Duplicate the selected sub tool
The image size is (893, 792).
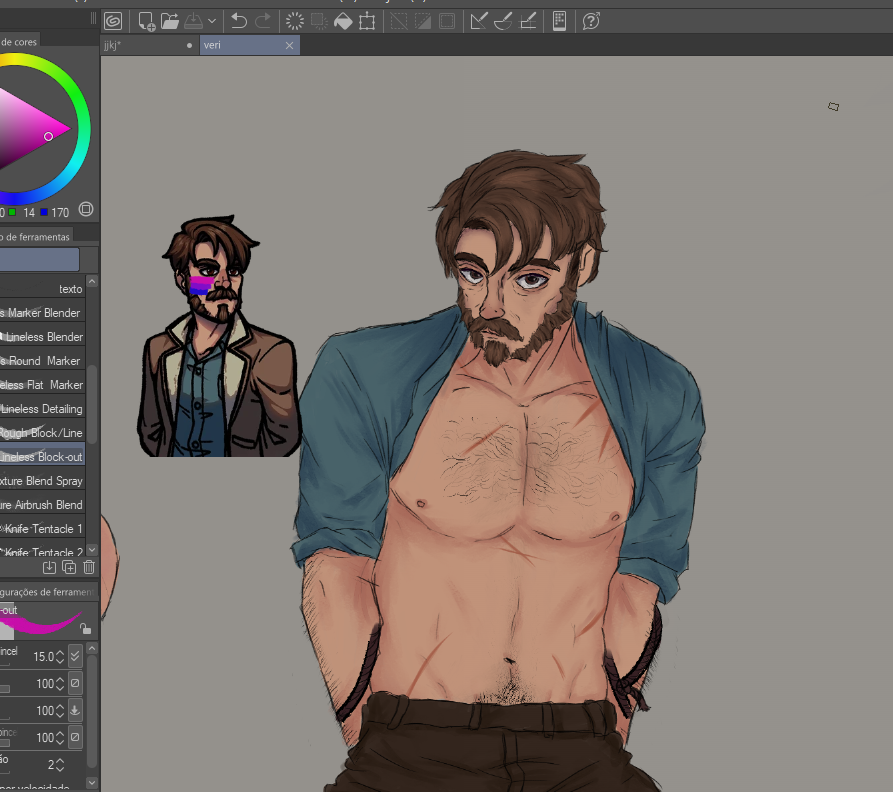pos(69,567)
